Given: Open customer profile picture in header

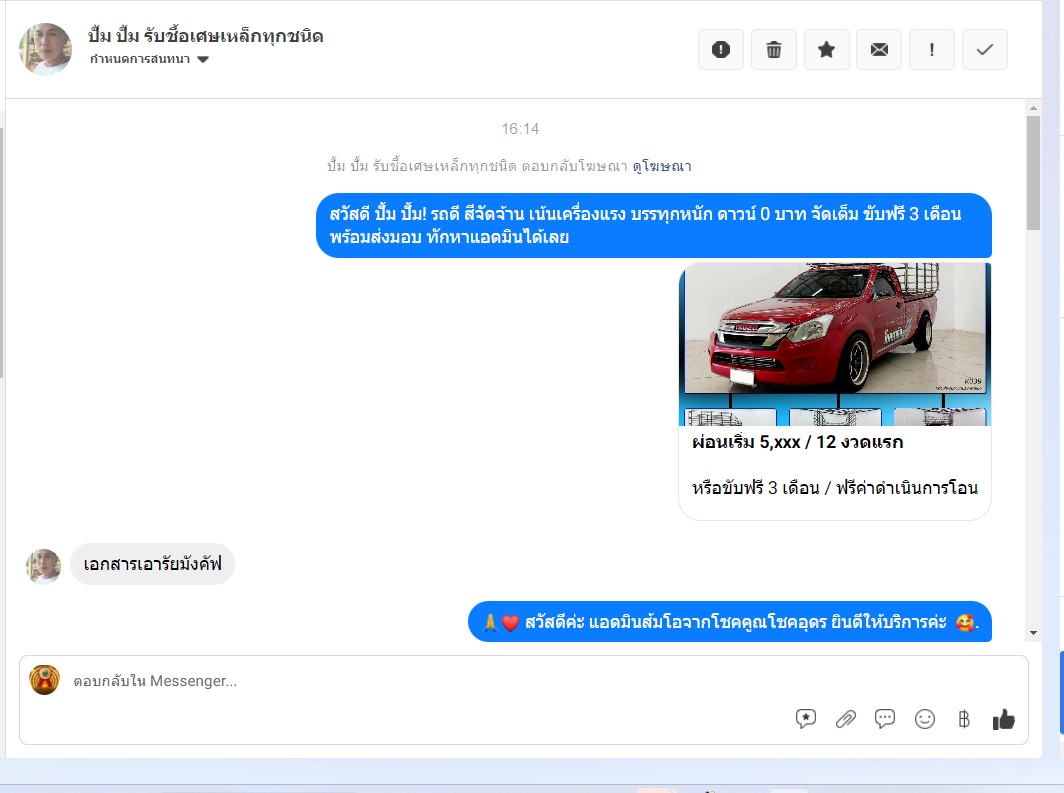Looking at the screenshot, I should 45,49.
